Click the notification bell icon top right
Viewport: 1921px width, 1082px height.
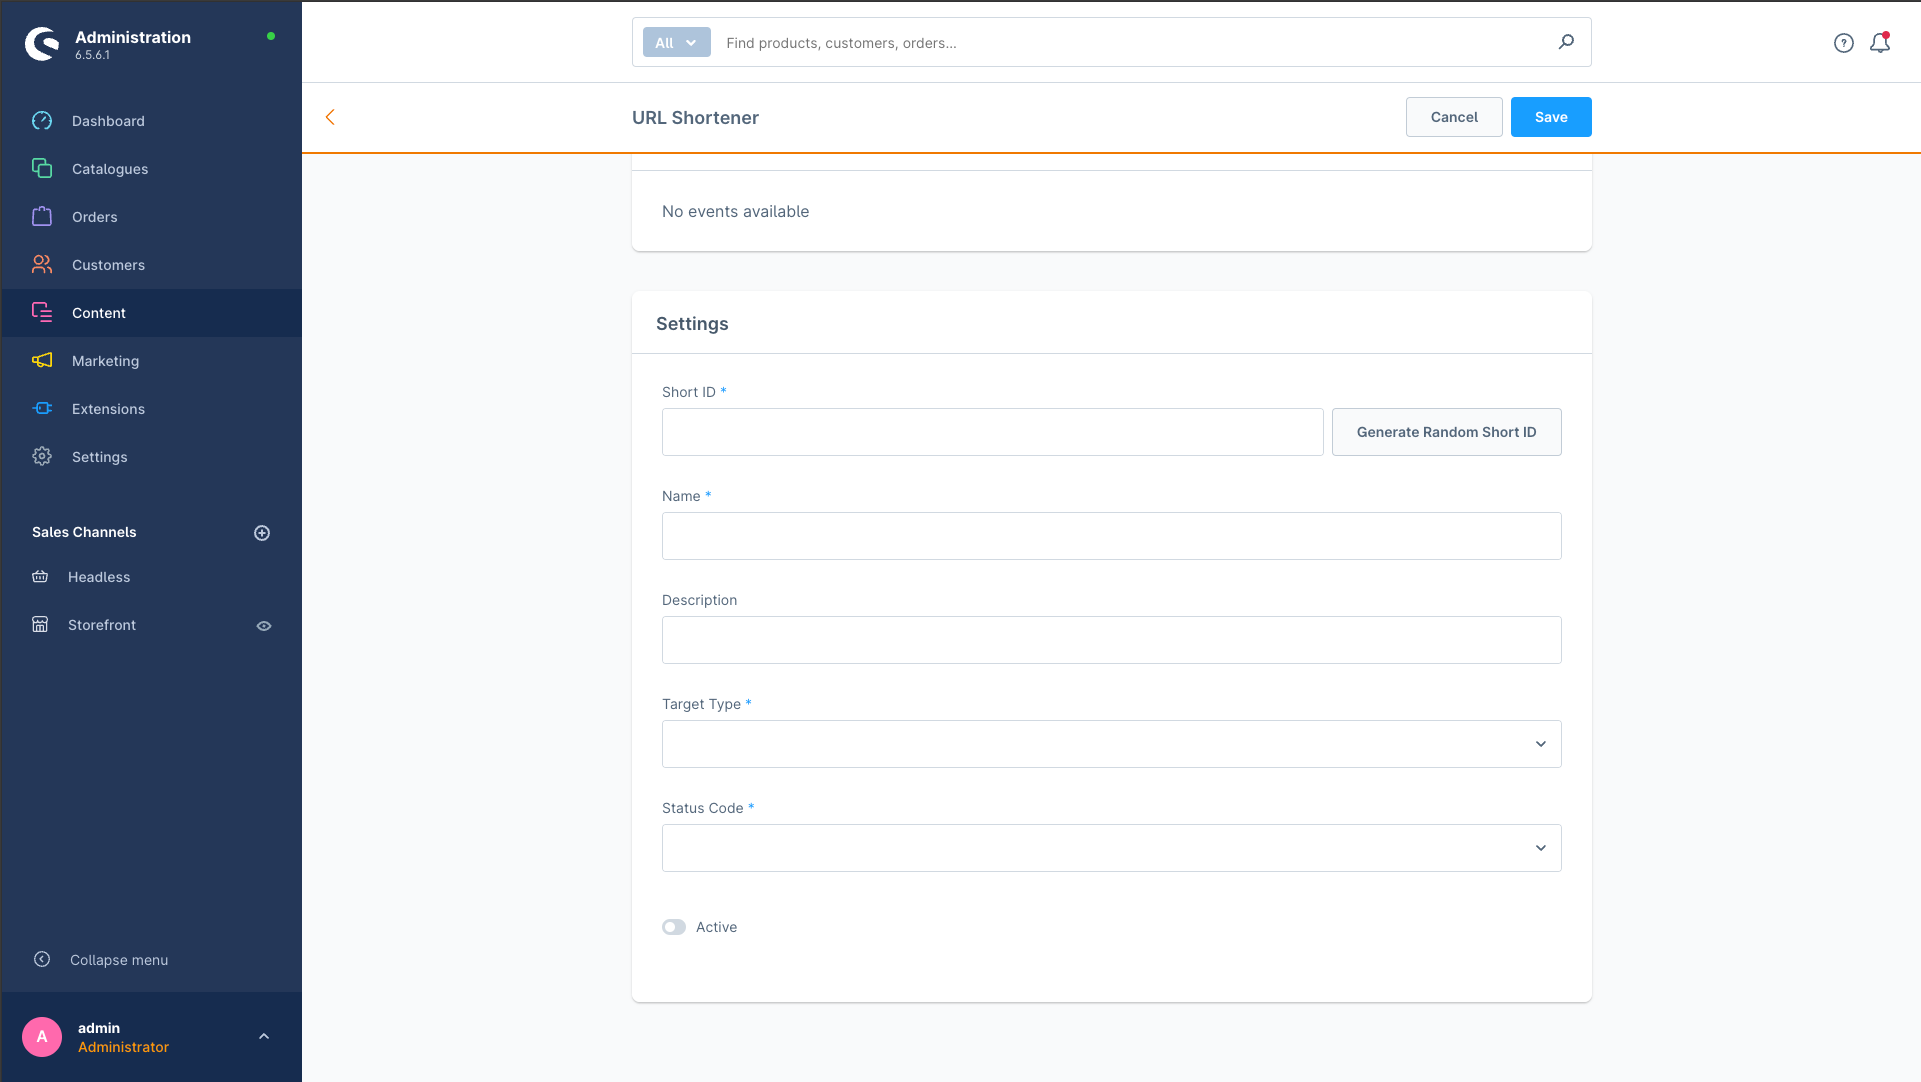pos(1880,42)
